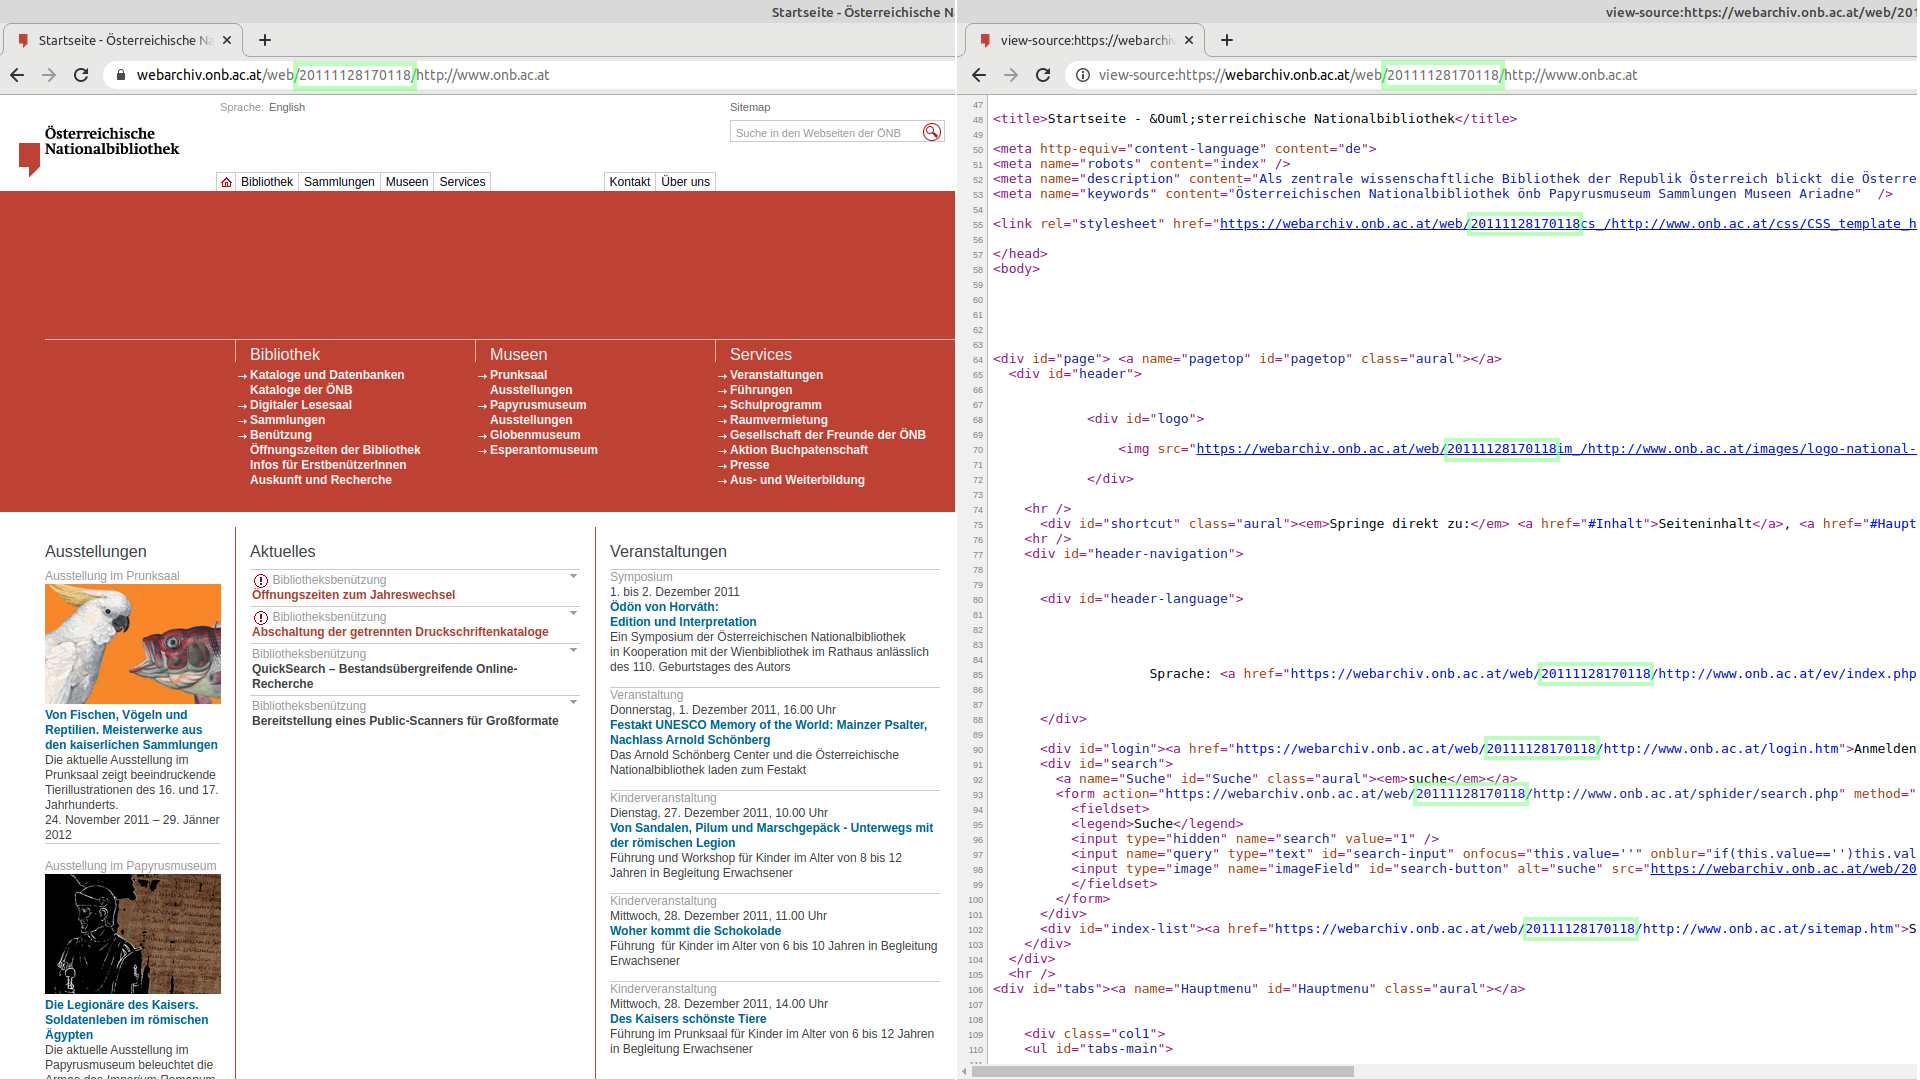Open the Sammlungen navigation menu
The height and width of the screenshot is (1080, 1920).
coord(339,182)
